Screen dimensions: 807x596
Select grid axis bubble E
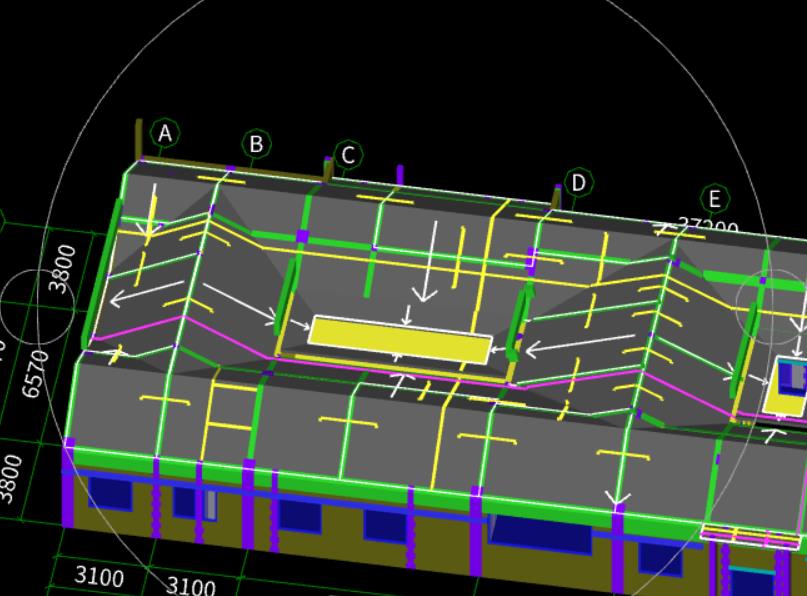[715, 199]
